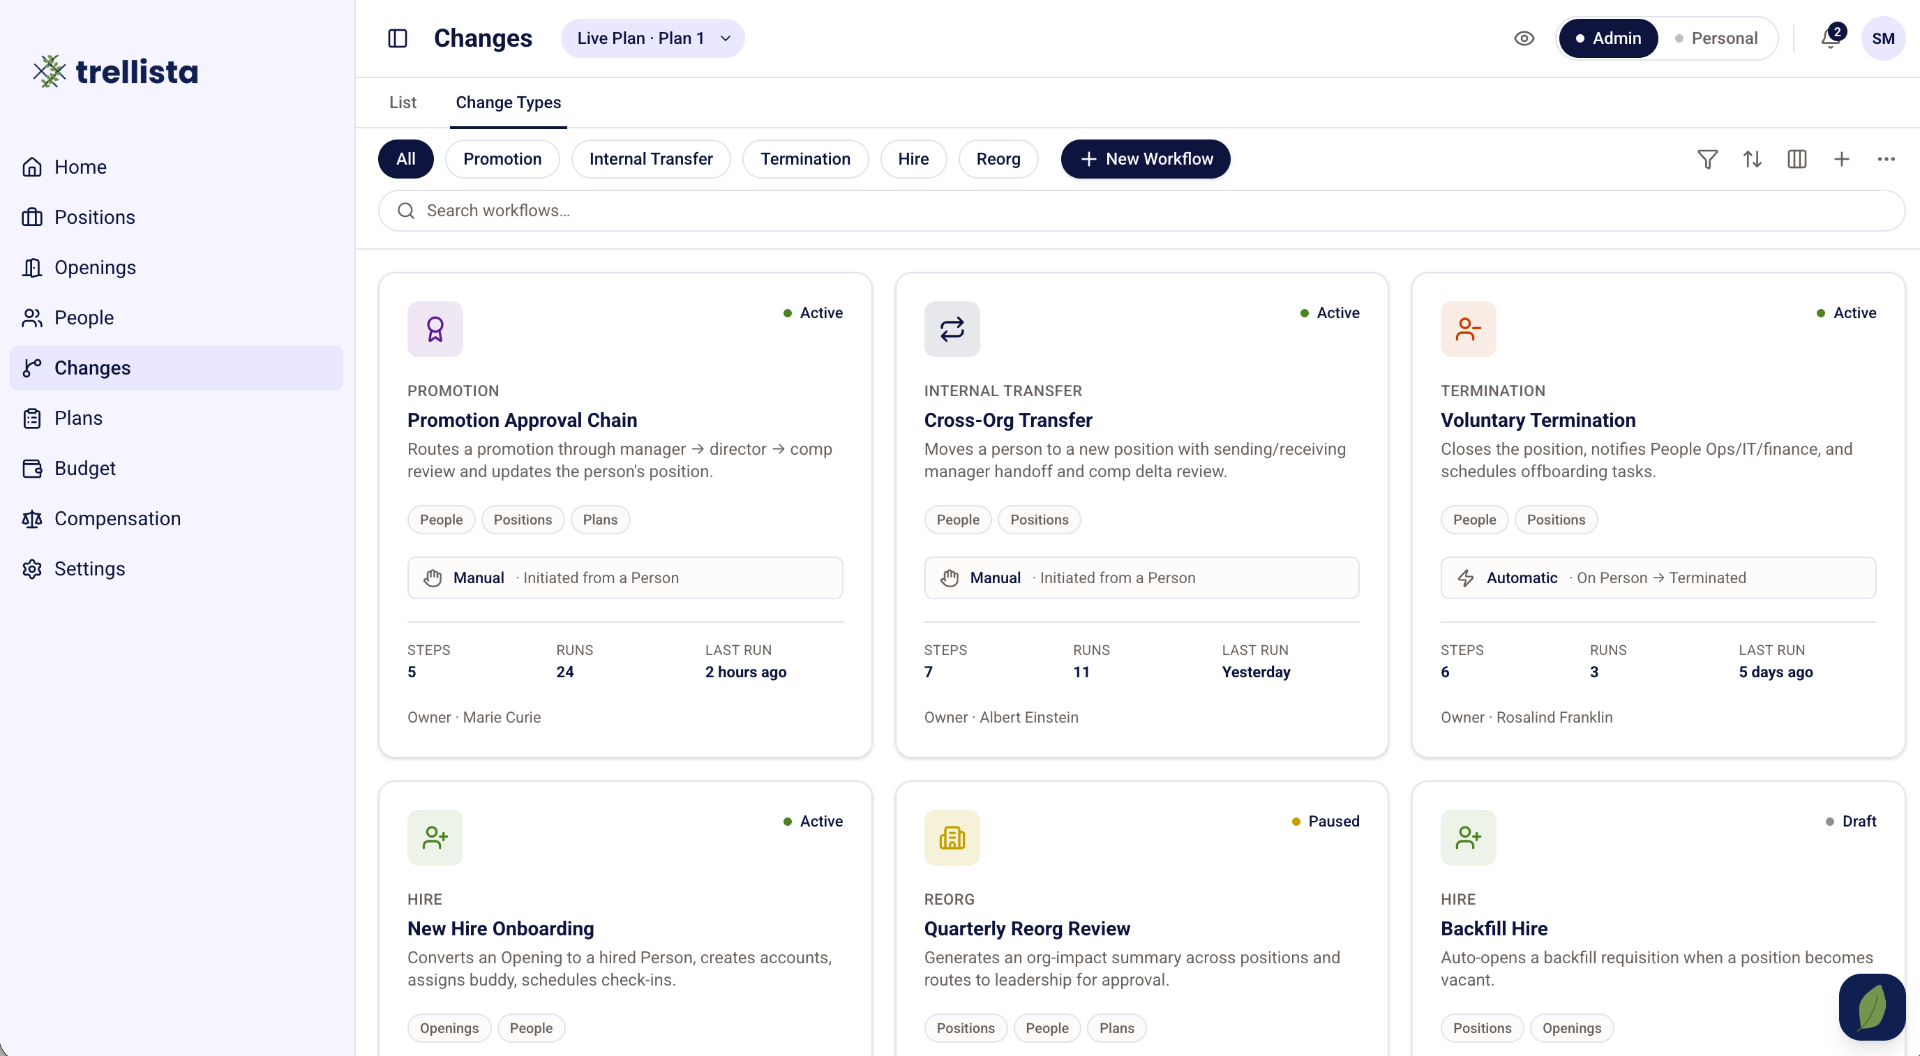Click People tag on Voluntary Termination
Image resolution: width=1920 pixels, height=1056 pixels.
(x=1474, y=520)
